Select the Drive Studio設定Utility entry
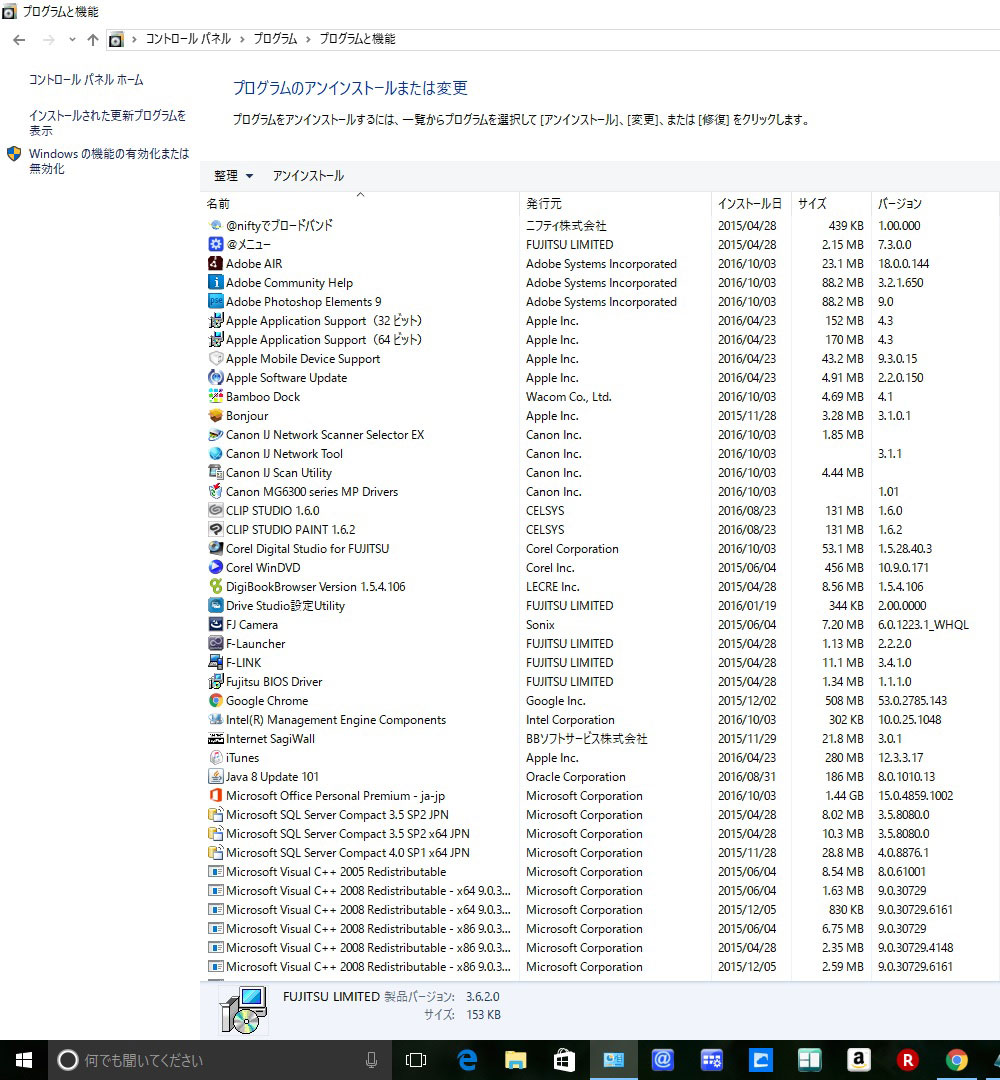1000x1080 pixels. (x=599, y=605)
